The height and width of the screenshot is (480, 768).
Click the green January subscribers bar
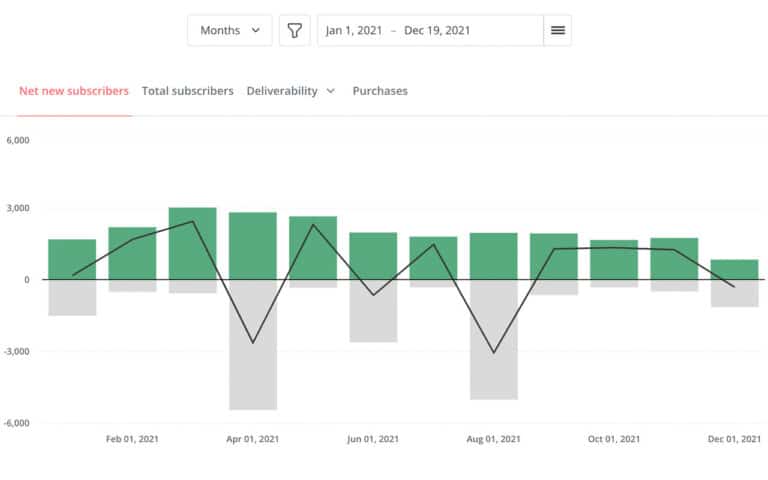tap(72, 259)
